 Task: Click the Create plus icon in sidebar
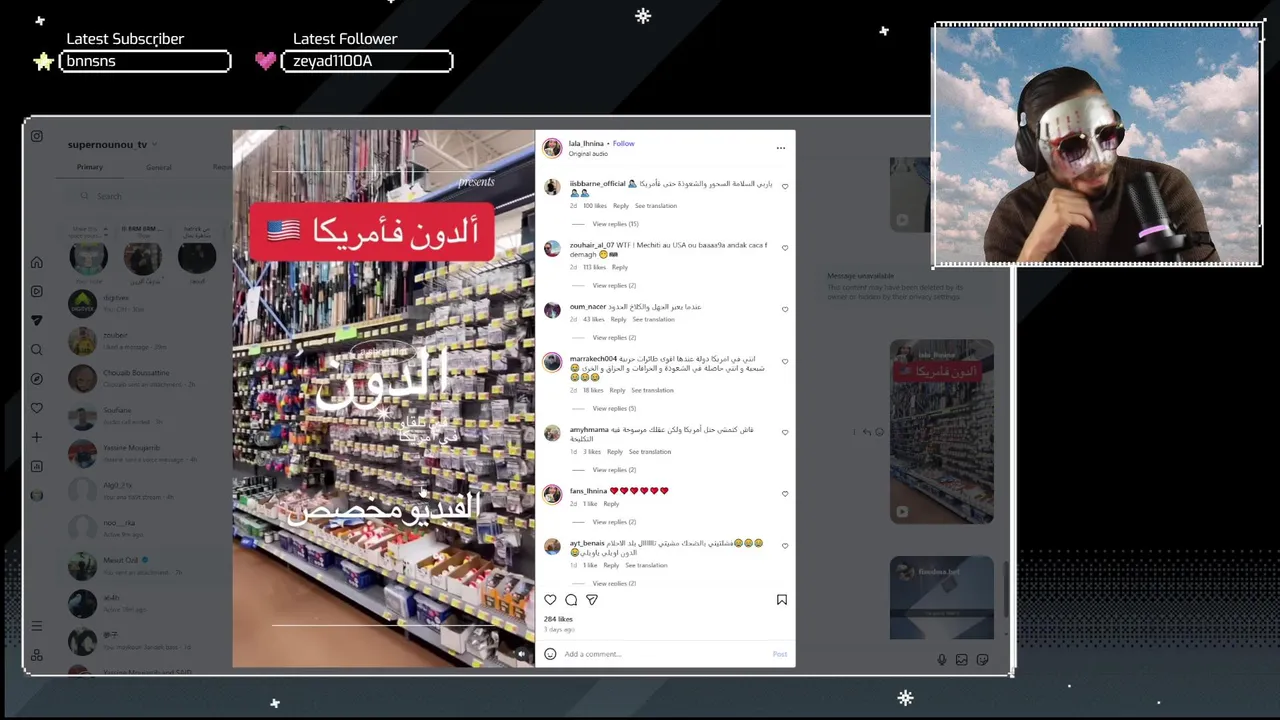37,437
